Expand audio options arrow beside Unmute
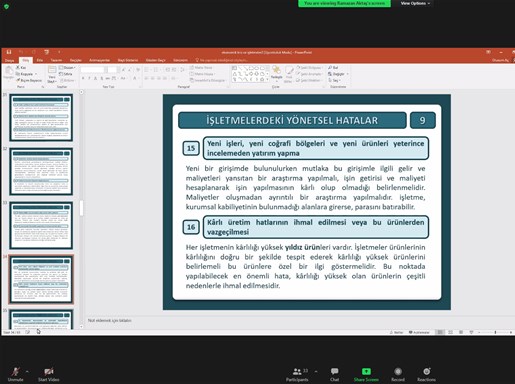The image size is (515, 384). (x=27, y=371)
